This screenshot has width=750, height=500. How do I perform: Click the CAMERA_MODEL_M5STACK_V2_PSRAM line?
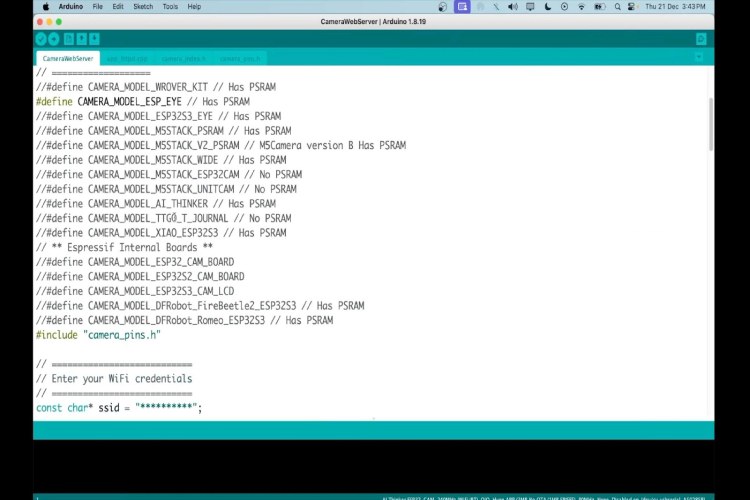pos(221,145)
